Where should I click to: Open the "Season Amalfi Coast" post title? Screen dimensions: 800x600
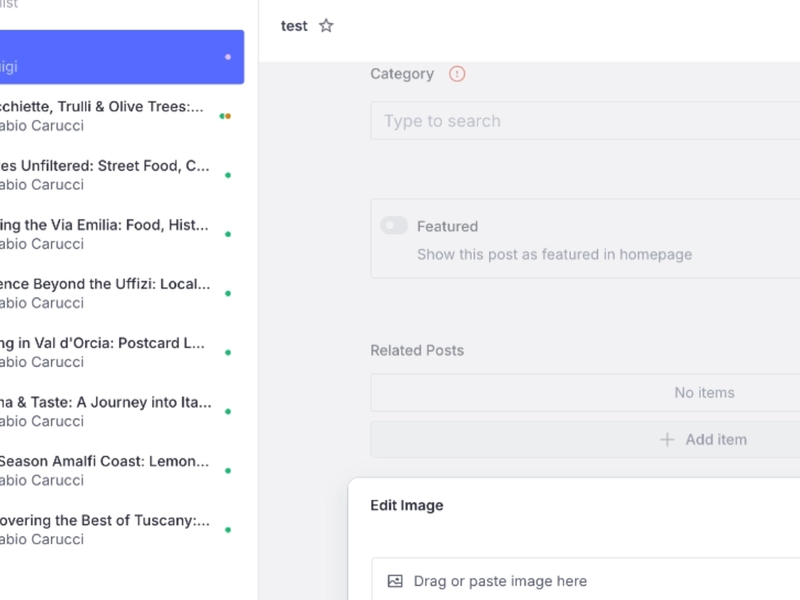[x=104, y=461]
